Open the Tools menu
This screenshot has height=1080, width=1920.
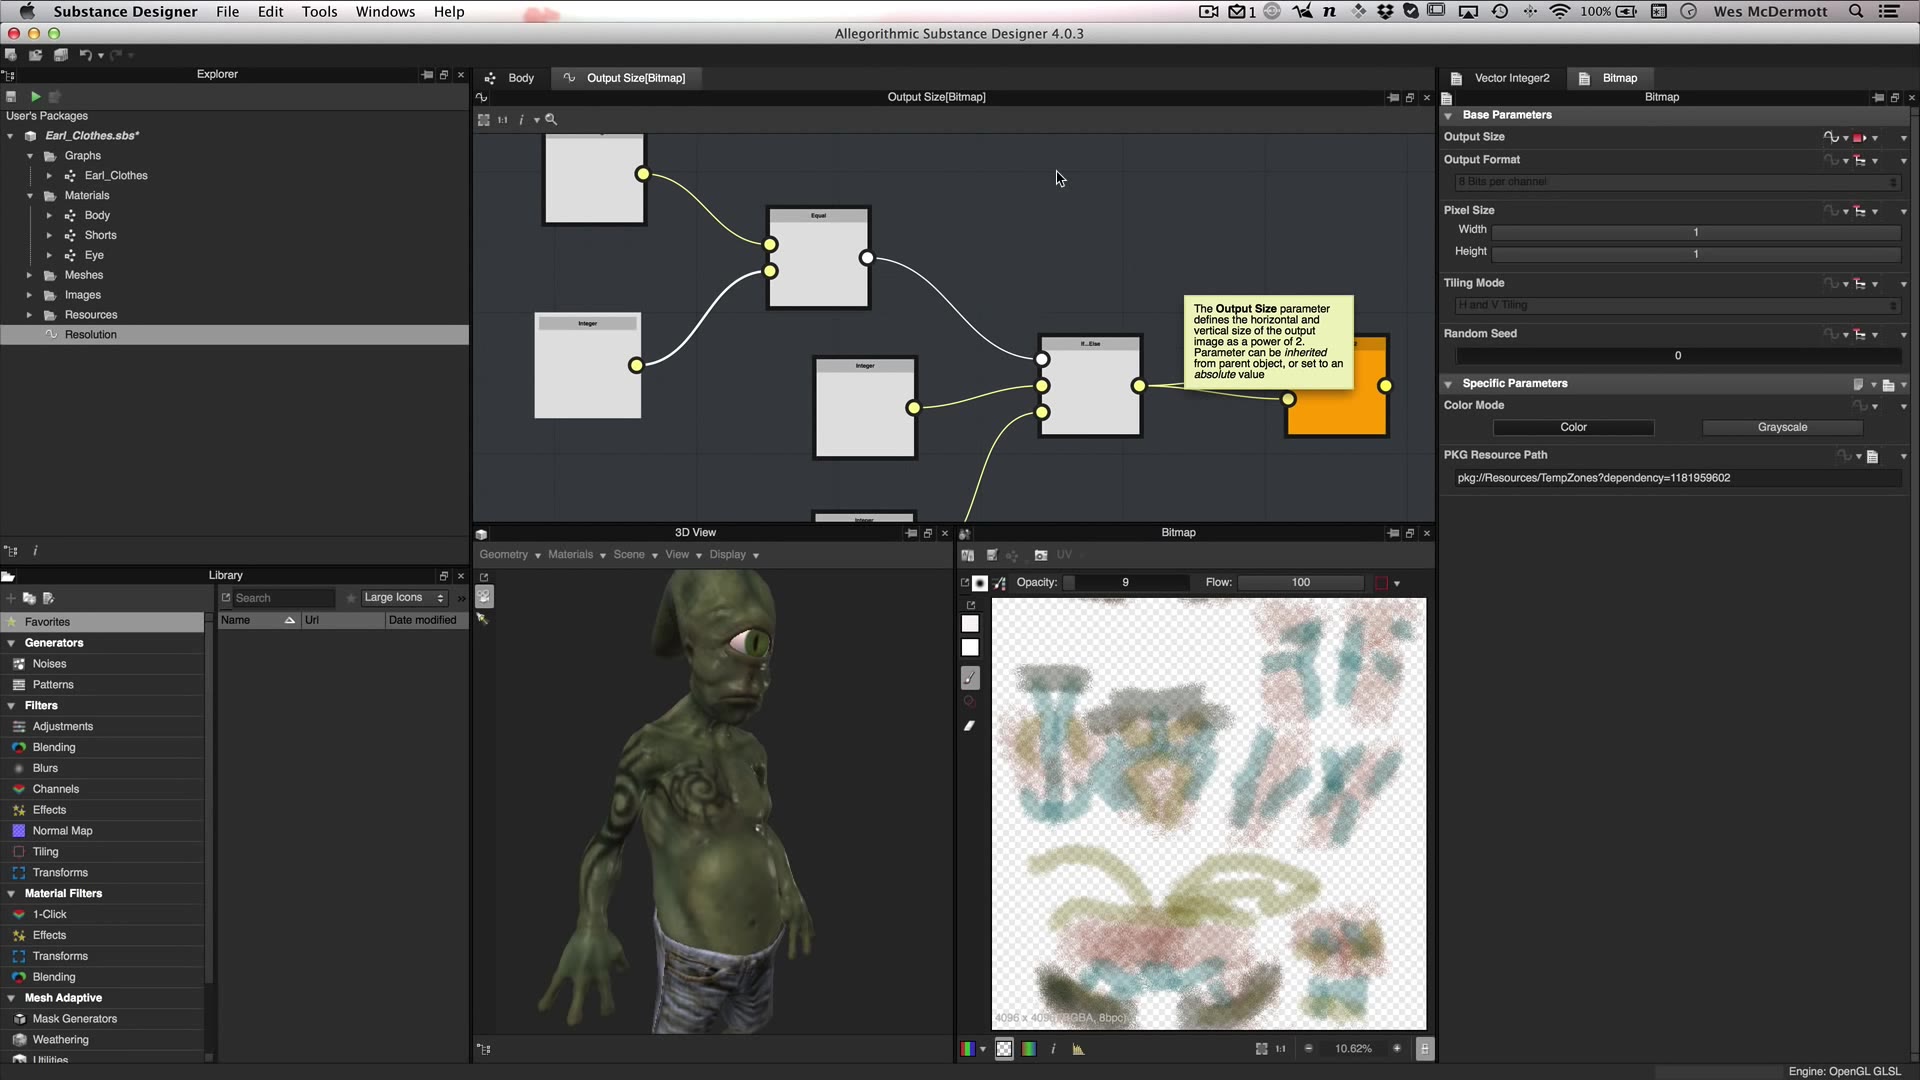(319, 12)
